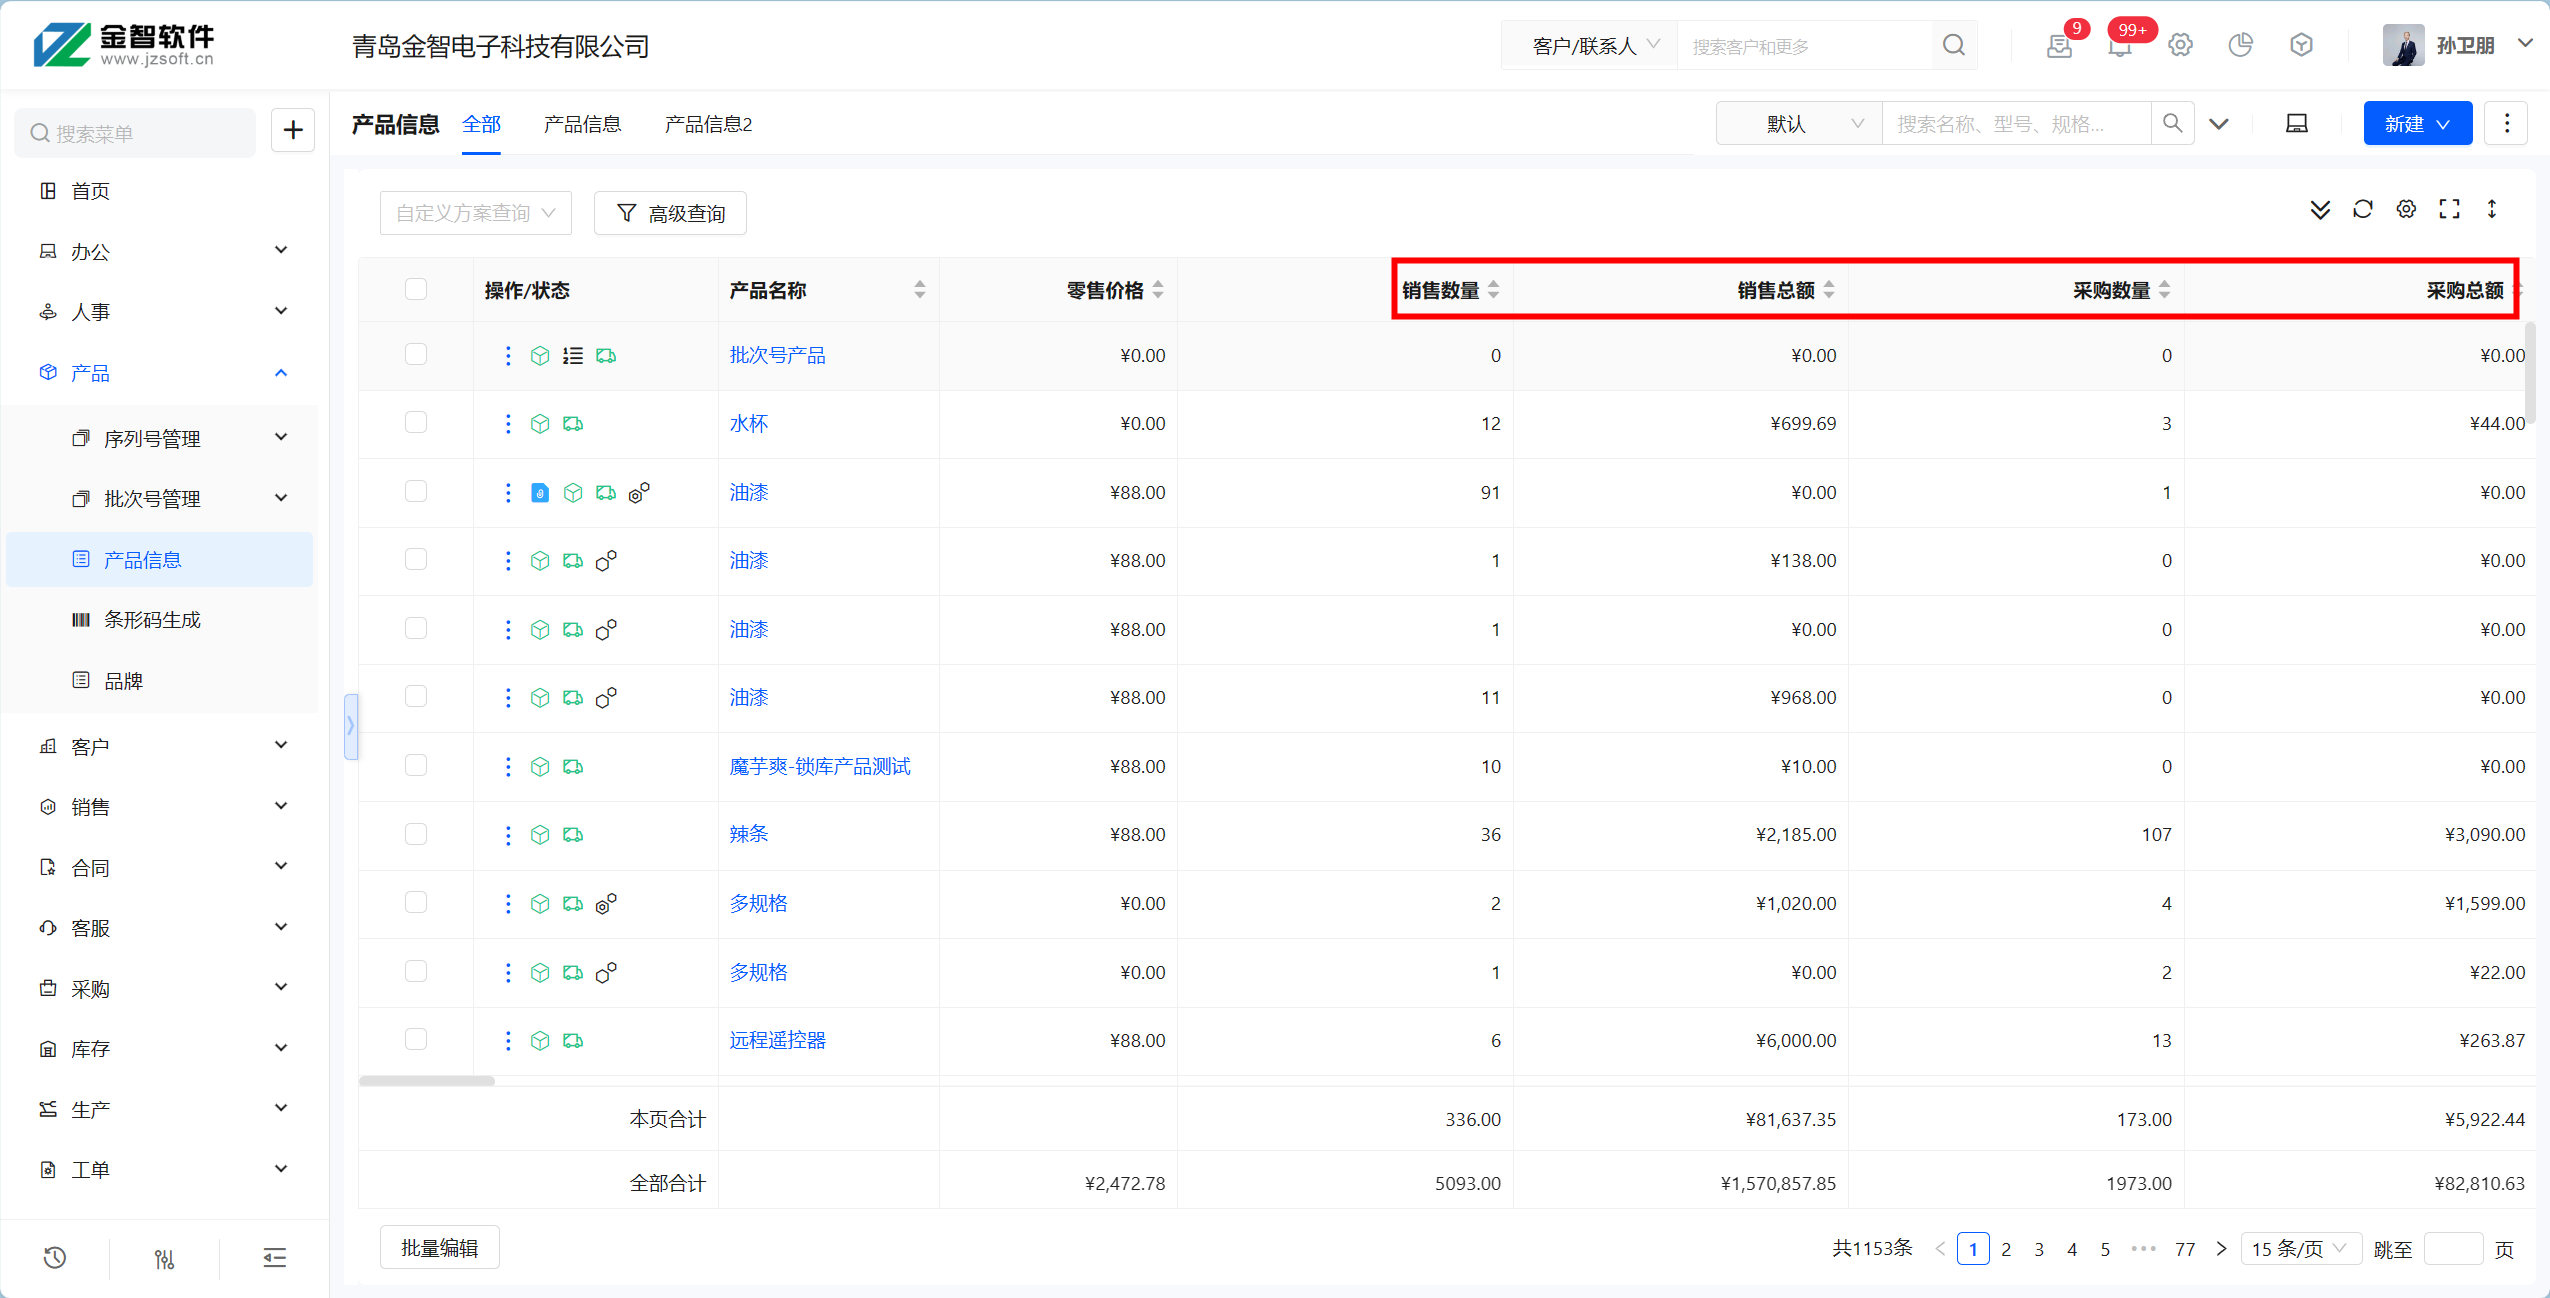Screen dimensions: 2550x1298
Task: Click the horizontal scrollbar under the table
Action: (x=427, y=1081)
